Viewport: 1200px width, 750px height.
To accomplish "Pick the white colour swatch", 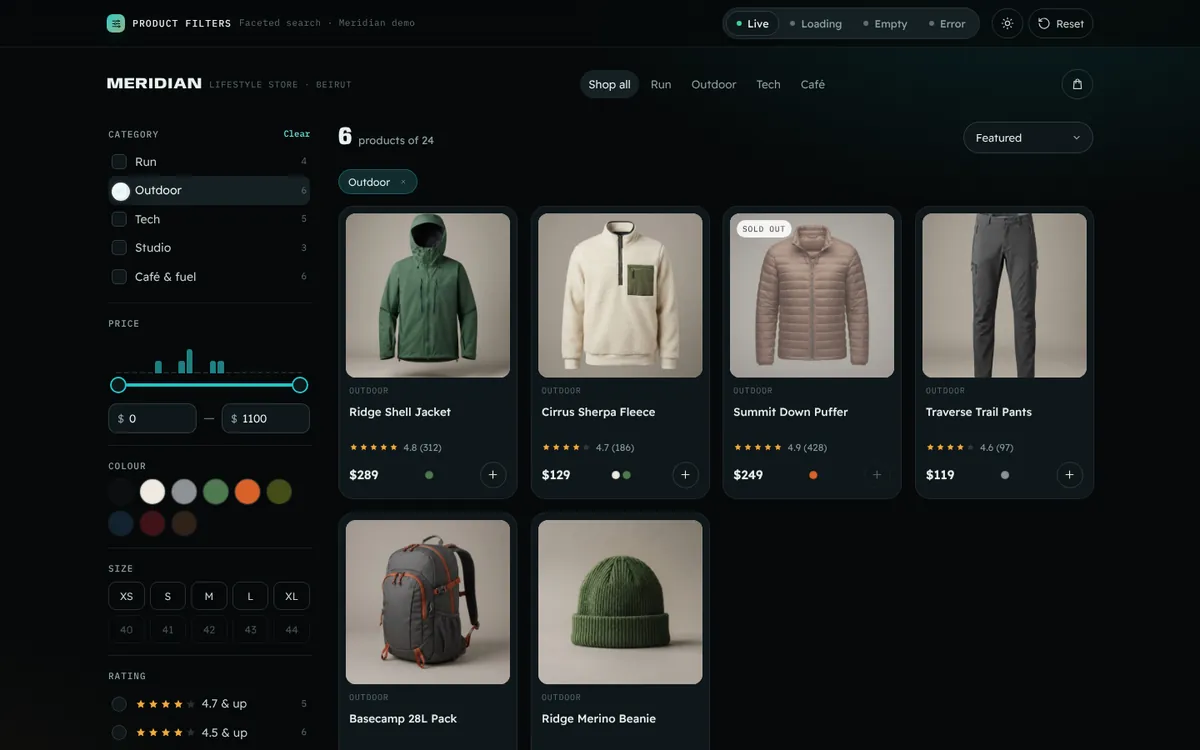I will tap(152, 491).
